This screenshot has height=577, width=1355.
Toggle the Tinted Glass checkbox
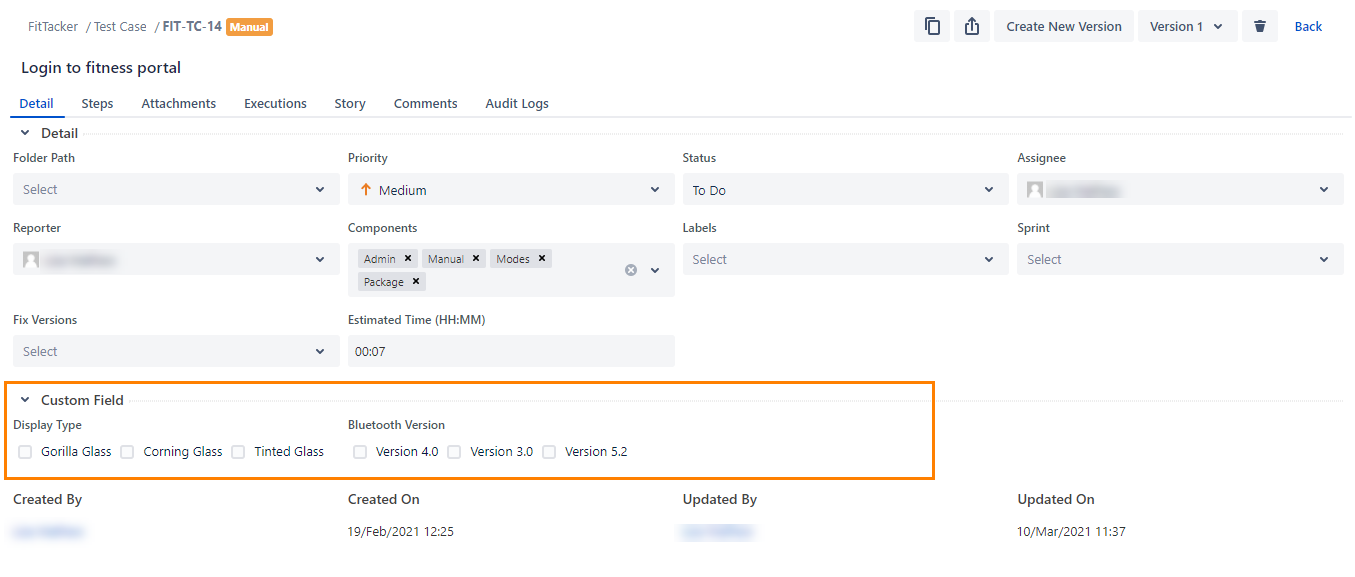pyautogui.click(x=238, y=452)
